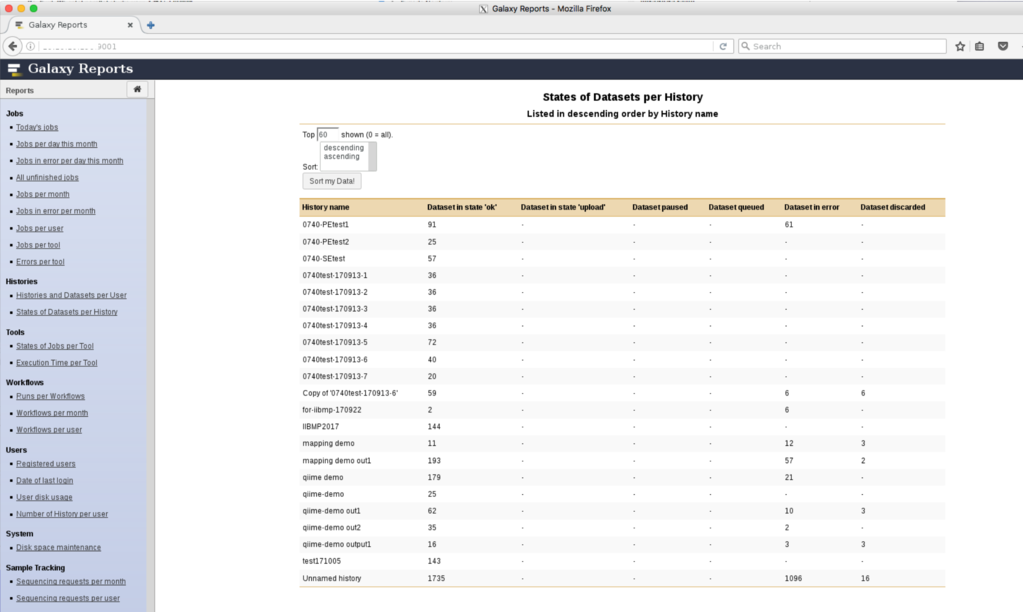Open a new tab with the plus icon
The width and height of the screenshot is (1023, 612).
point(151,25)
